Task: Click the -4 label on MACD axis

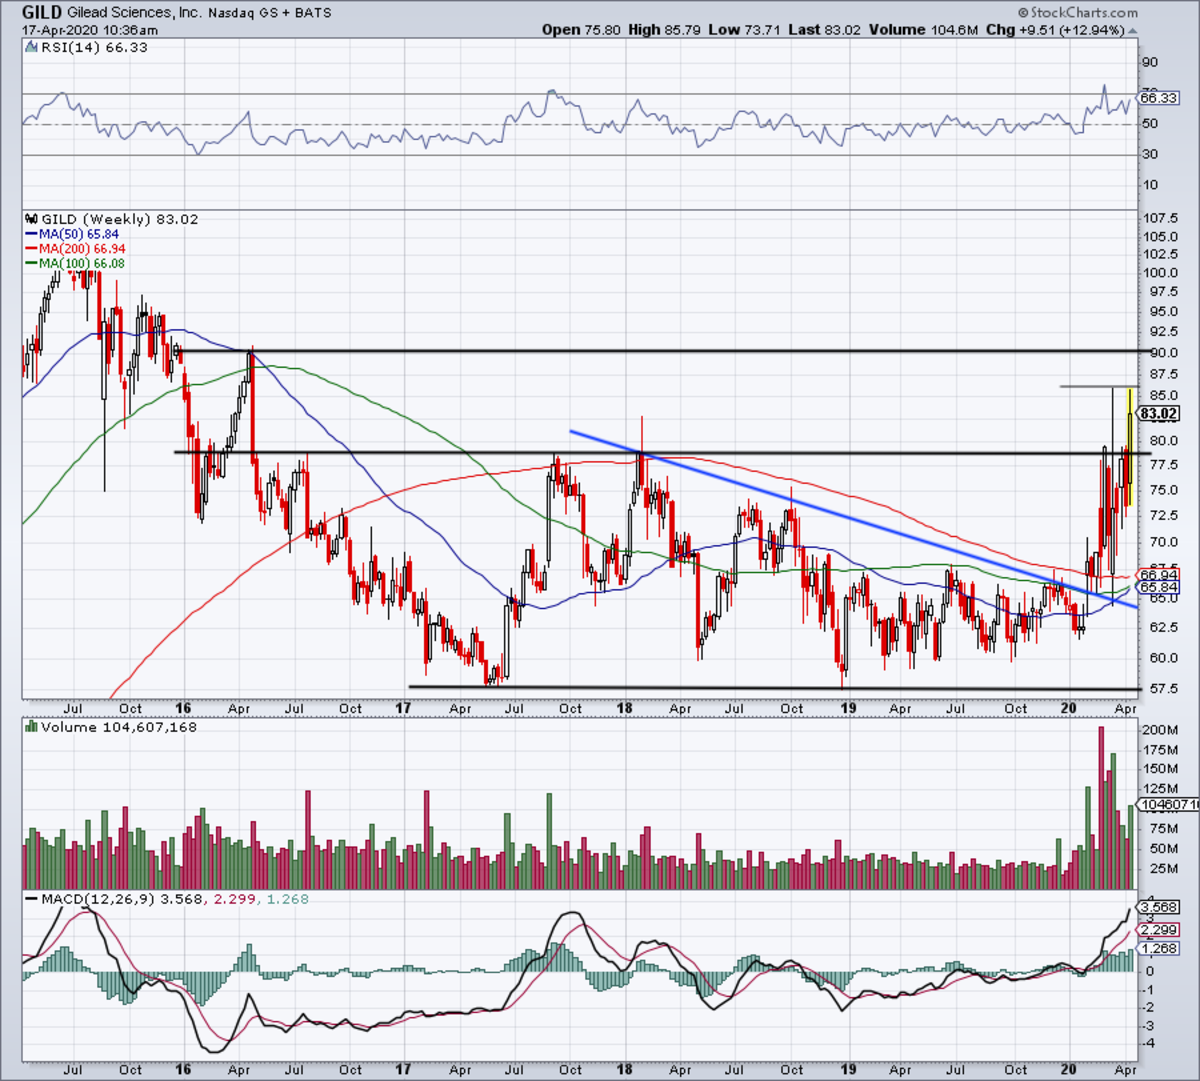Action: (x=1150, y=1044)
